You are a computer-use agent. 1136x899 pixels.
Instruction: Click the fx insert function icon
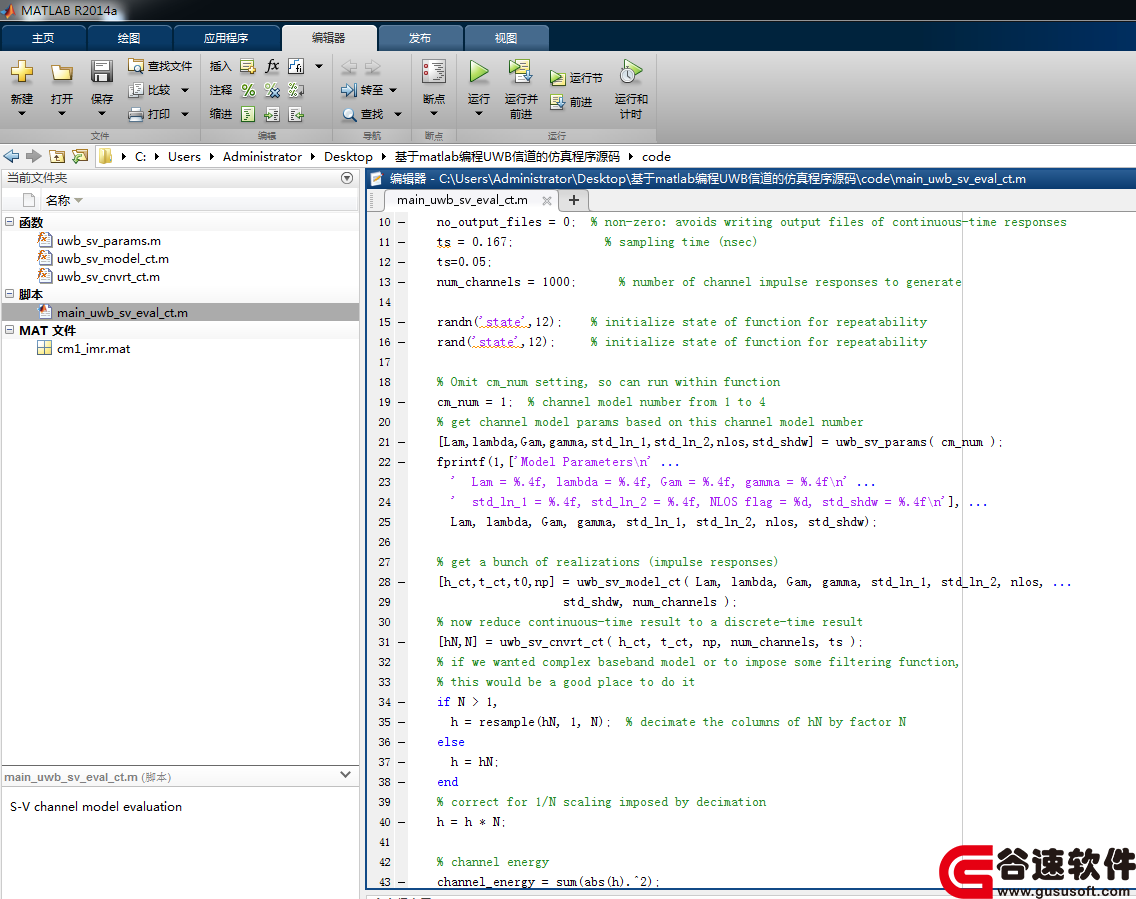tap(272, 66)
